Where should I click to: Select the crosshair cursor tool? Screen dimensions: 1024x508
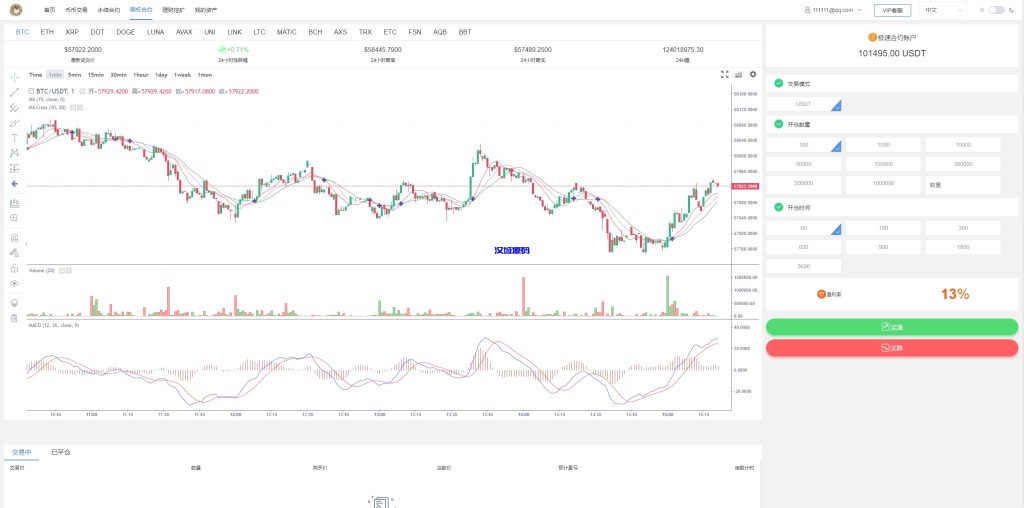tap(14, 76)
